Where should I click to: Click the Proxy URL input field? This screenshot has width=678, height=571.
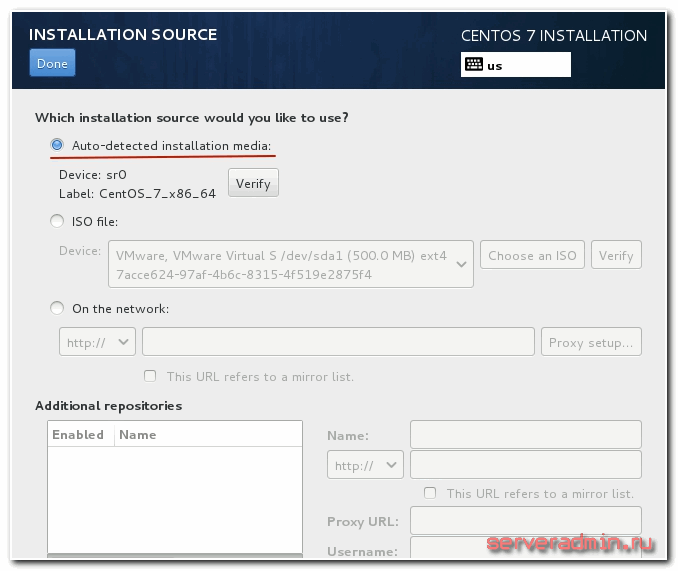pyautogui.click(x=525, y=521)
